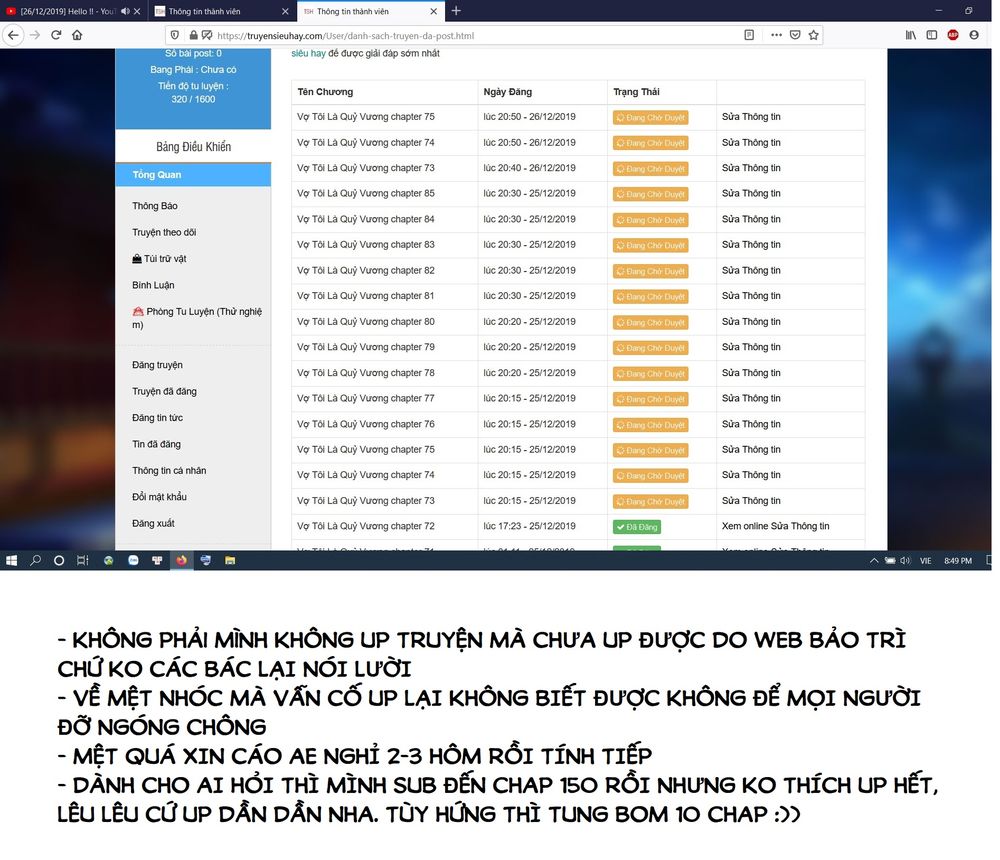Image resolution: width=1000 pixels, height=860 pixels.
Task: Click the Đã Đăng badge for chapter 72
Action: 636,527
